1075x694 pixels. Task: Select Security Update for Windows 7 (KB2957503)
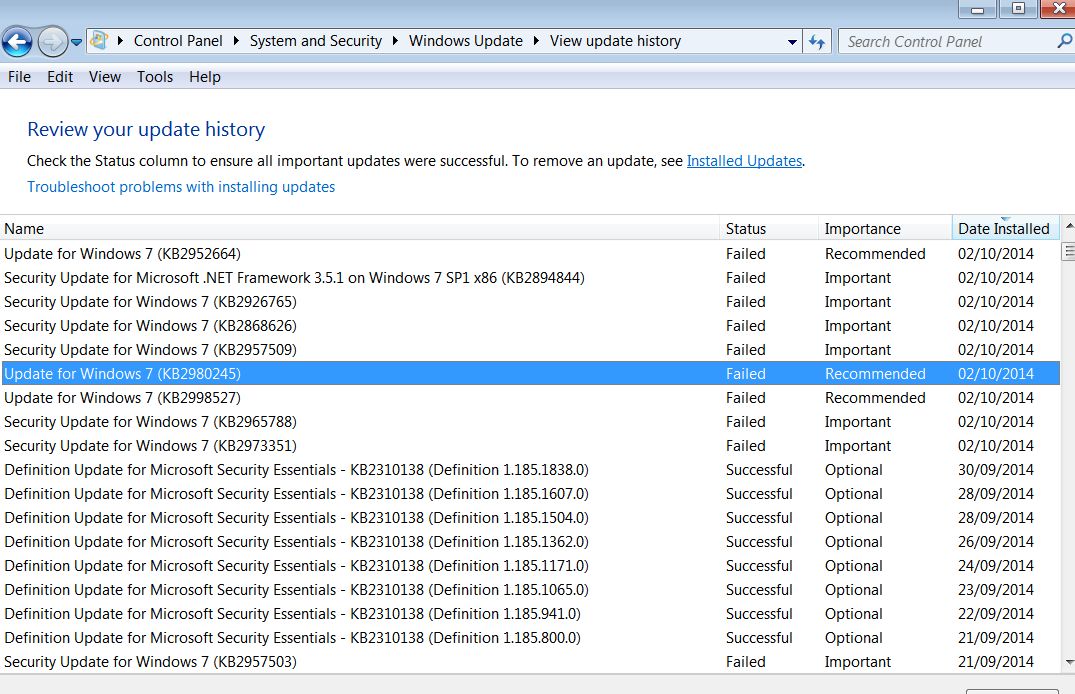[531, 662]
